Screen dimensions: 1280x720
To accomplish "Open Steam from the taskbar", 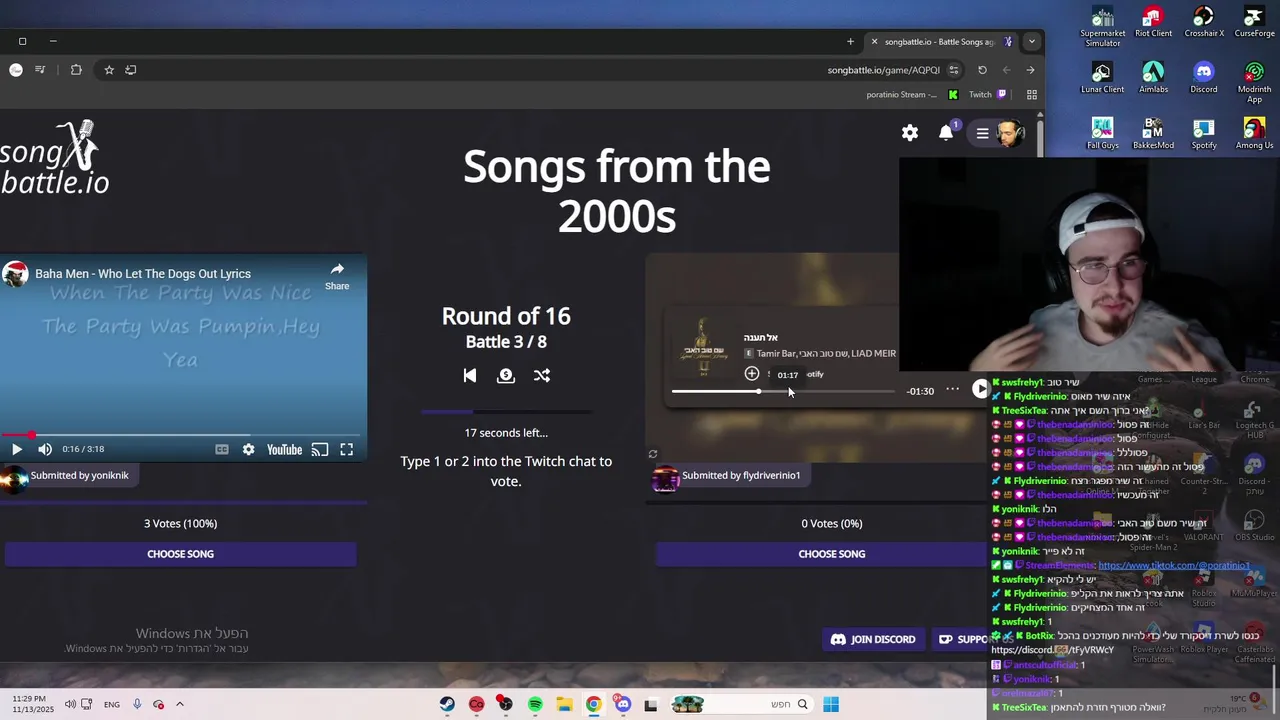I will (447, 705).
